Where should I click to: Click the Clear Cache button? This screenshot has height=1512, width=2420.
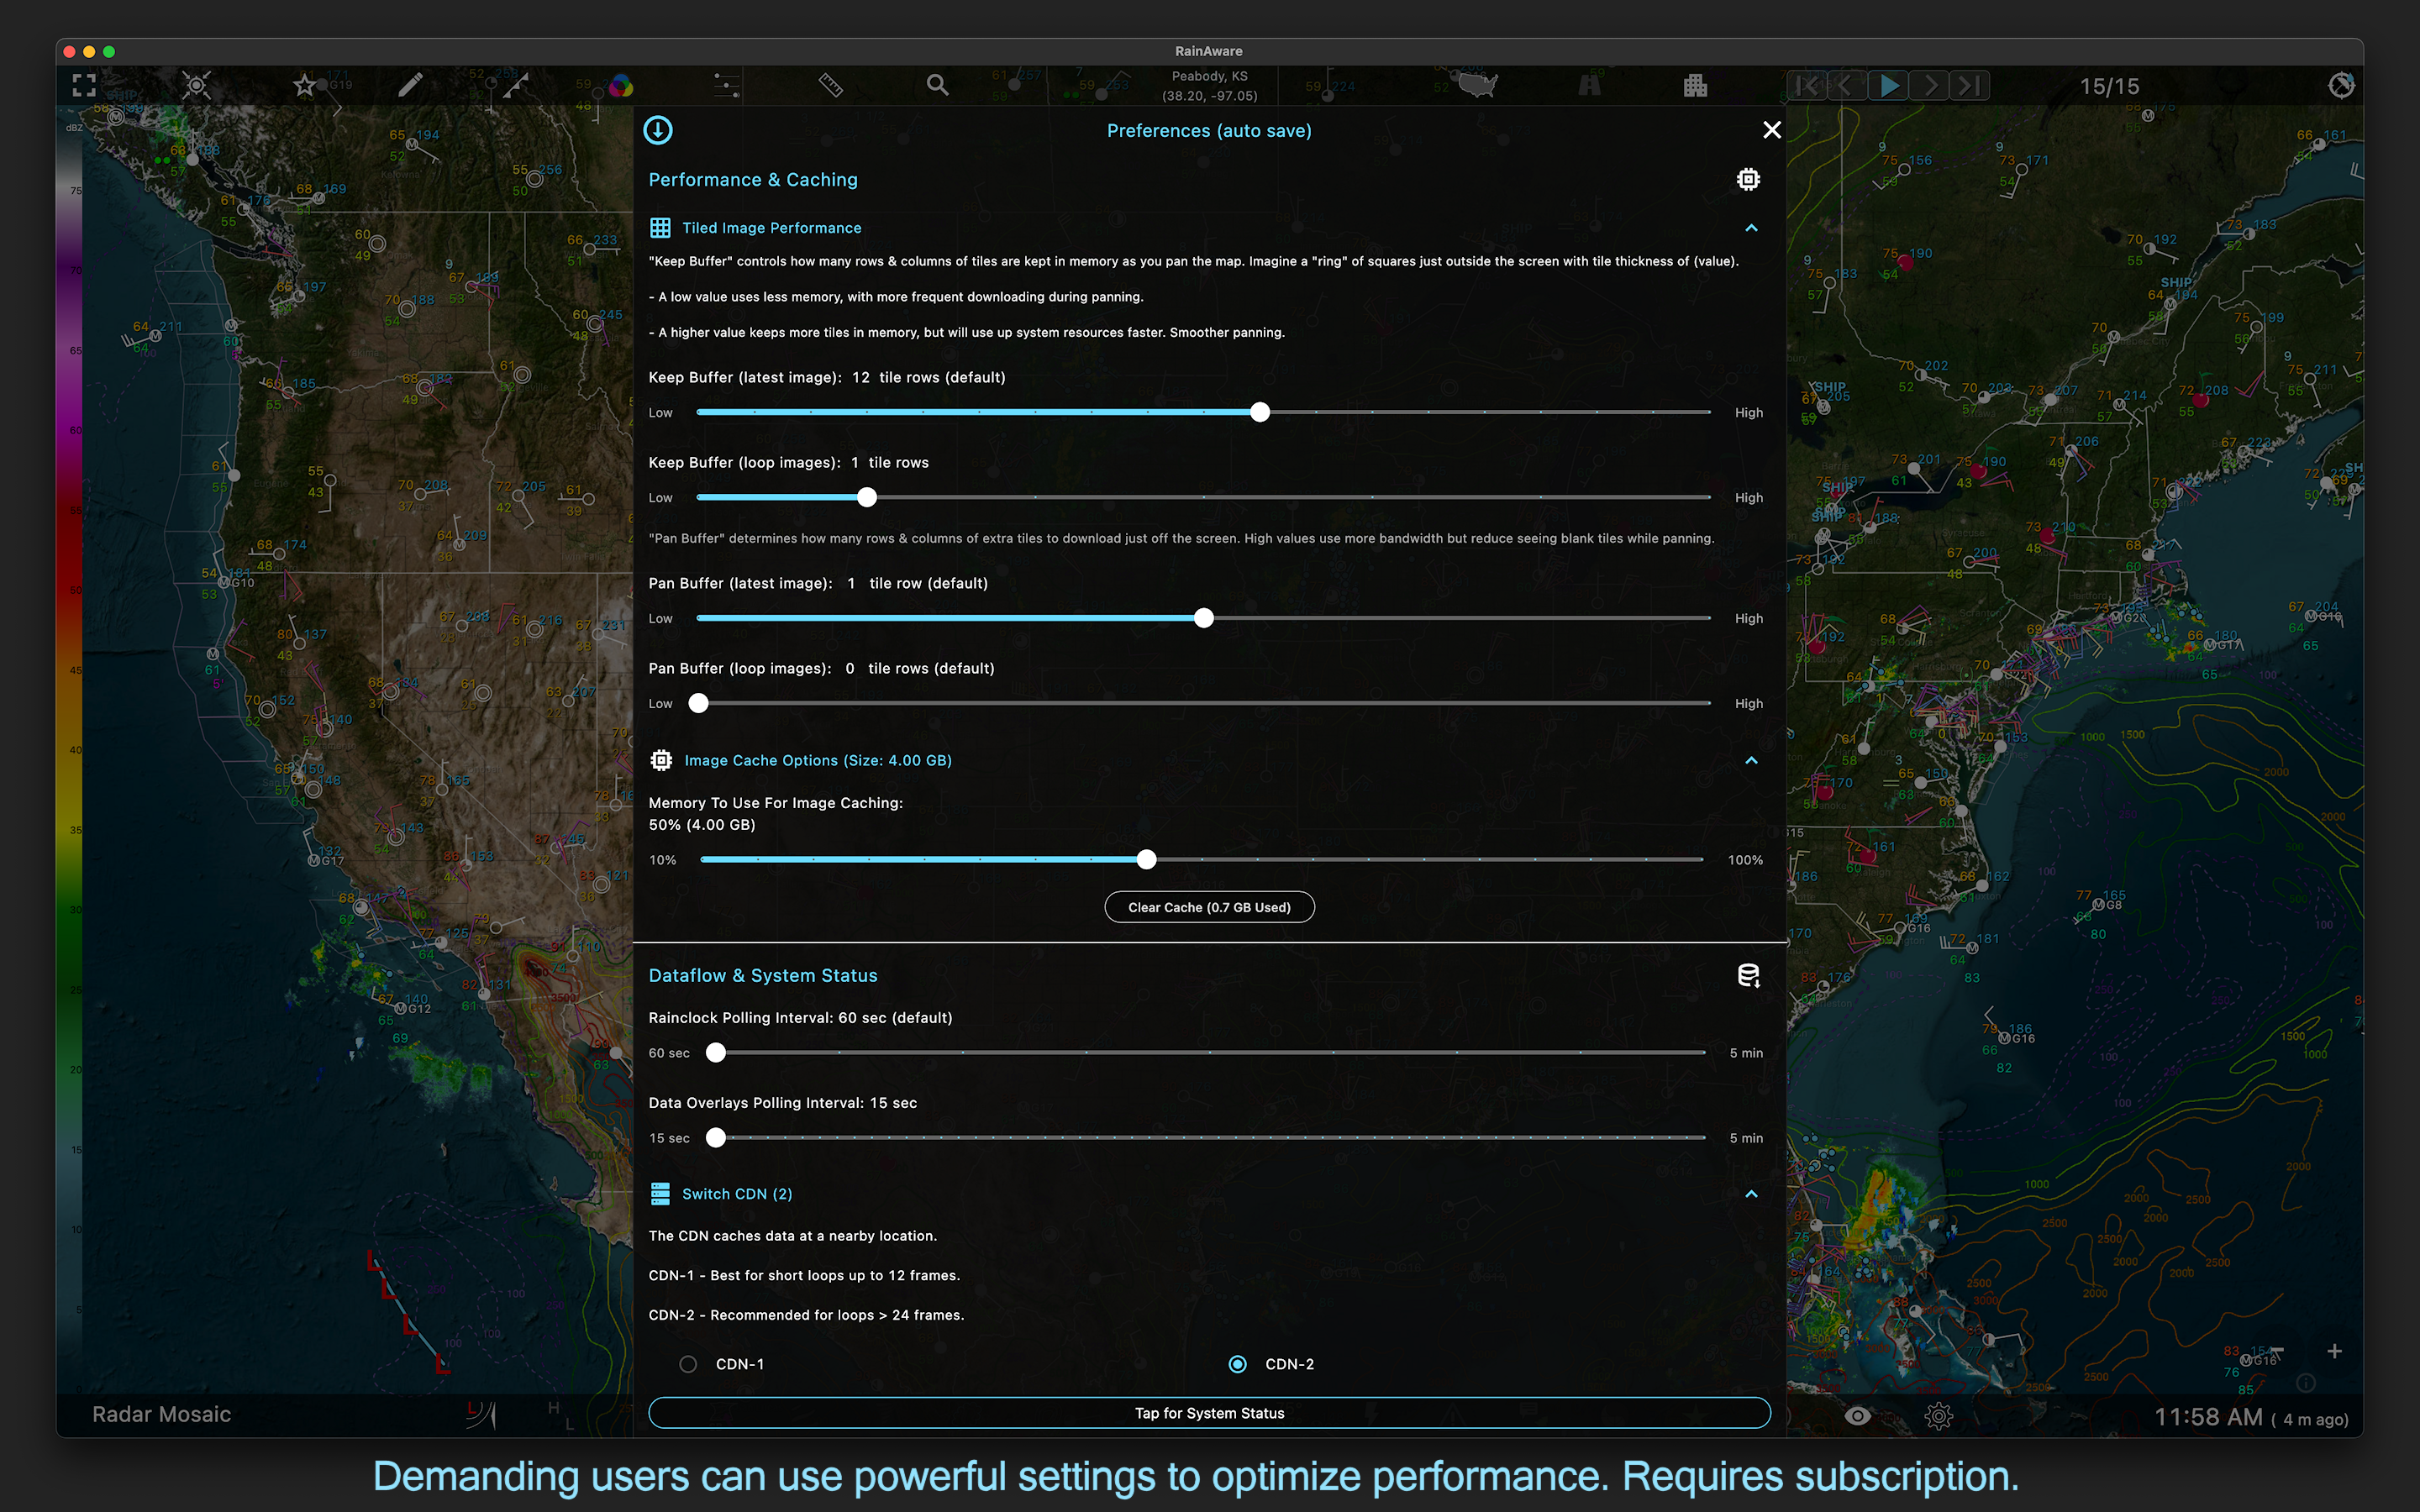pos(1209,907)
